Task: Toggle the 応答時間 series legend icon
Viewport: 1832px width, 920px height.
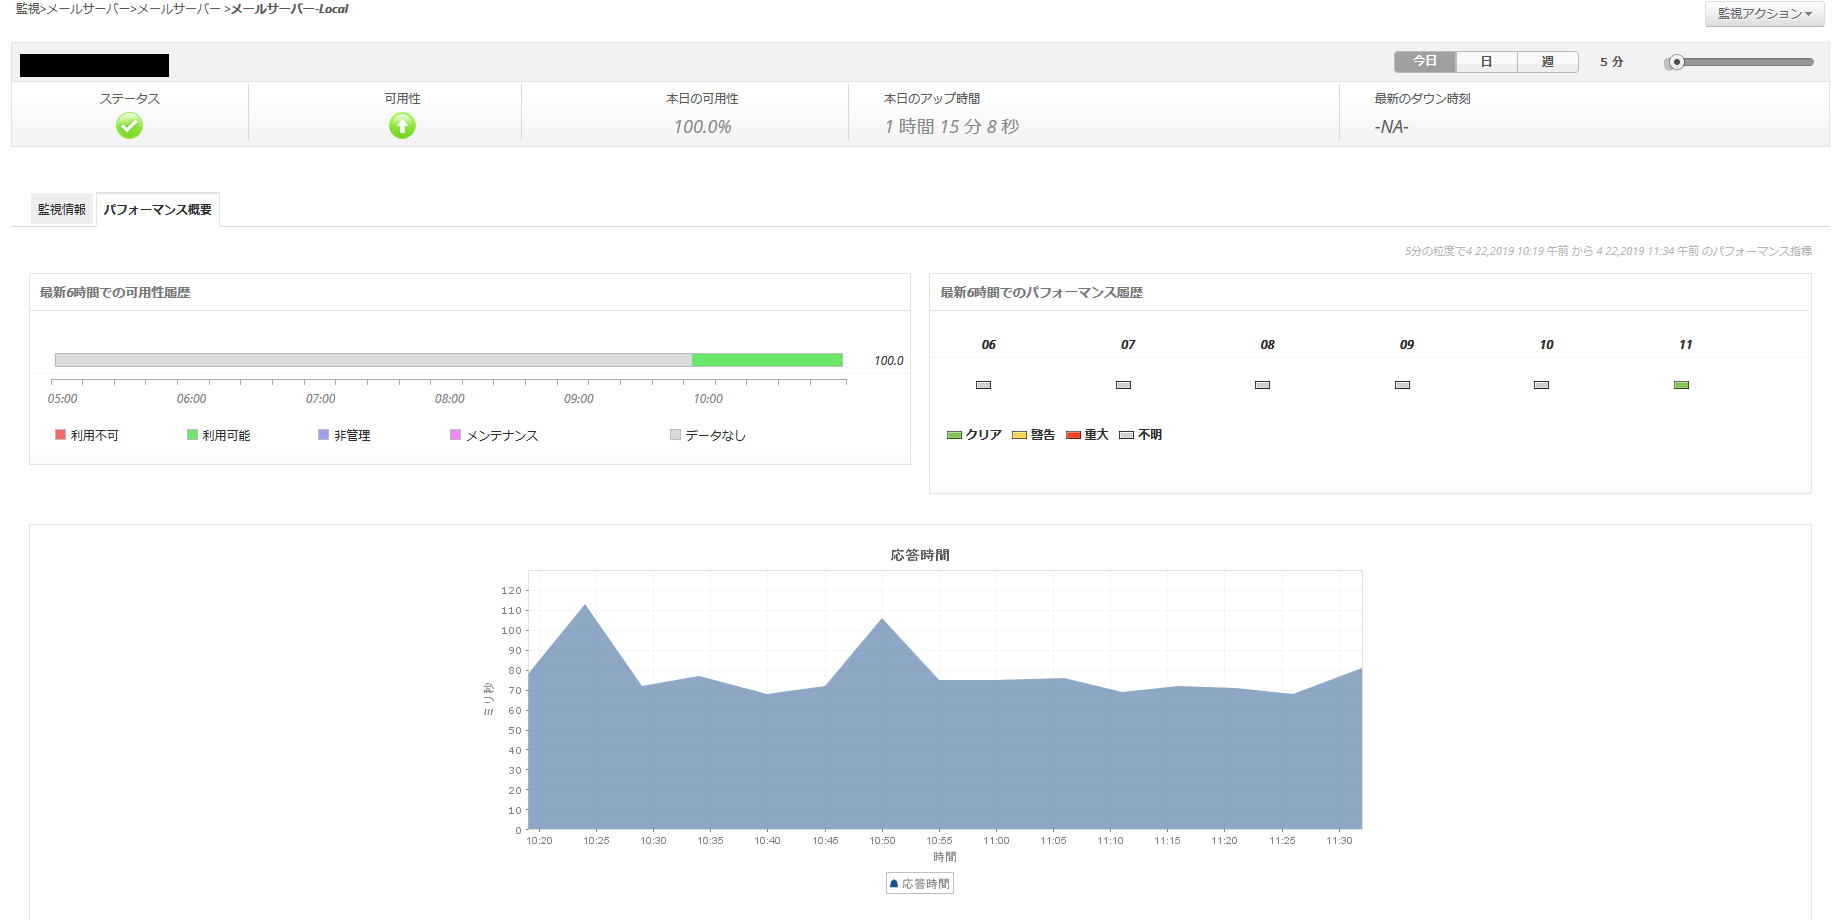Action: point(894,884)
